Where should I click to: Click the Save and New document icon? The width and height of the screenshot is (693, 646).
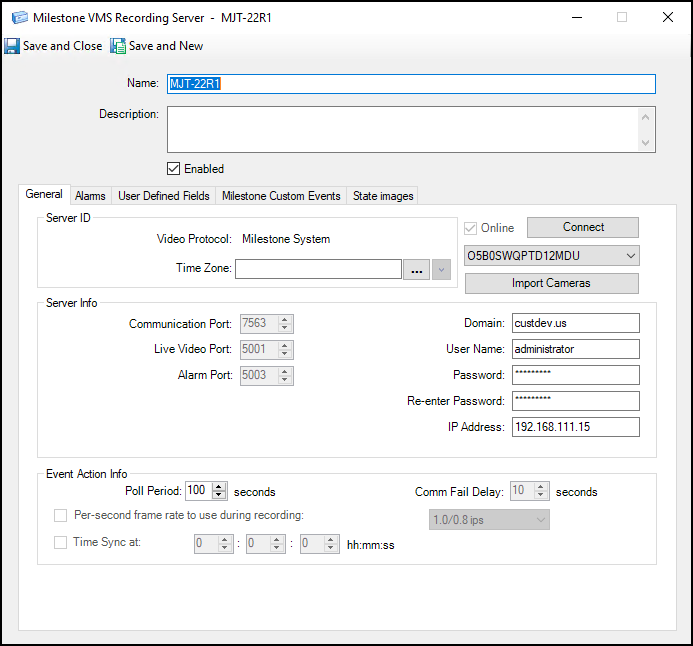coord(118,46)
